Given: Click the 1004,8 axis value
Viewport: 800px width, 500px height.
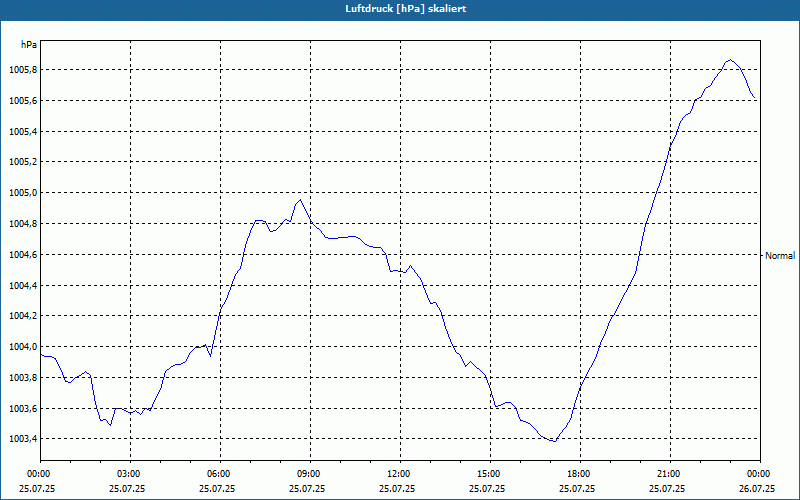Looking at the screenshot, I should point(23,224).
